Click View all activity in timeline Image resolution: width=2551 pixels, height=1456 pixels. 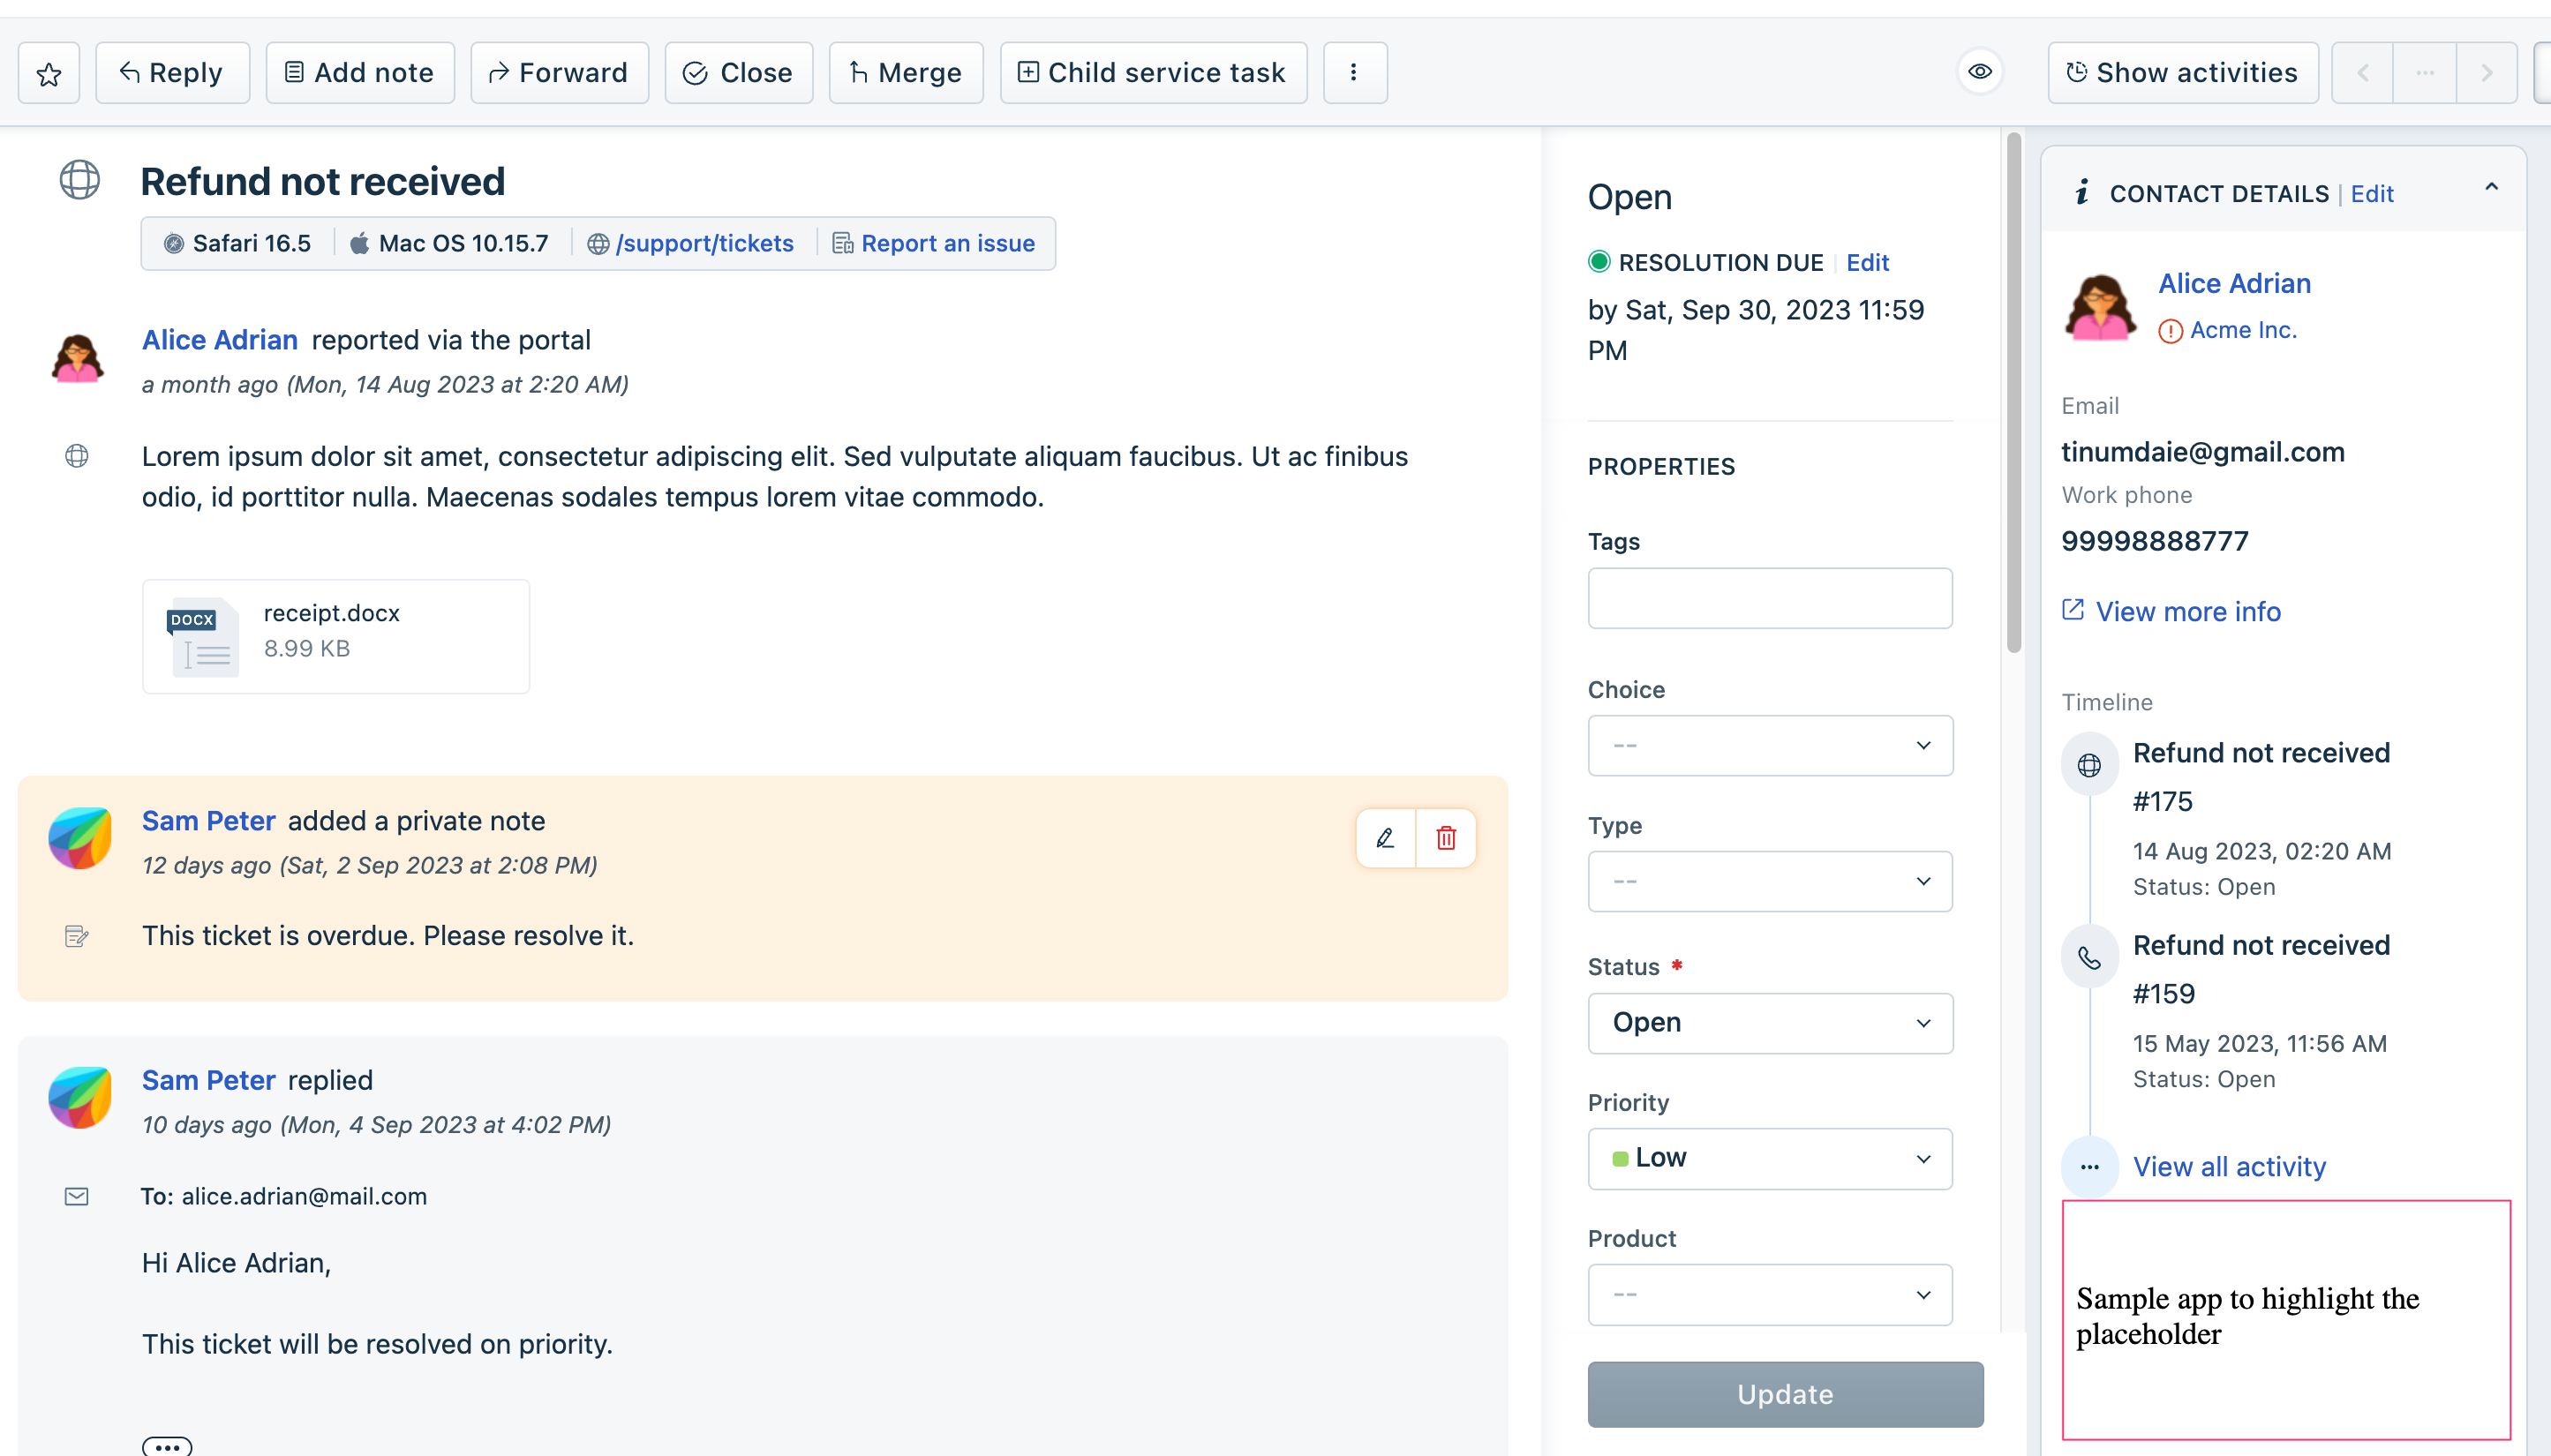coord(2227,1165)
